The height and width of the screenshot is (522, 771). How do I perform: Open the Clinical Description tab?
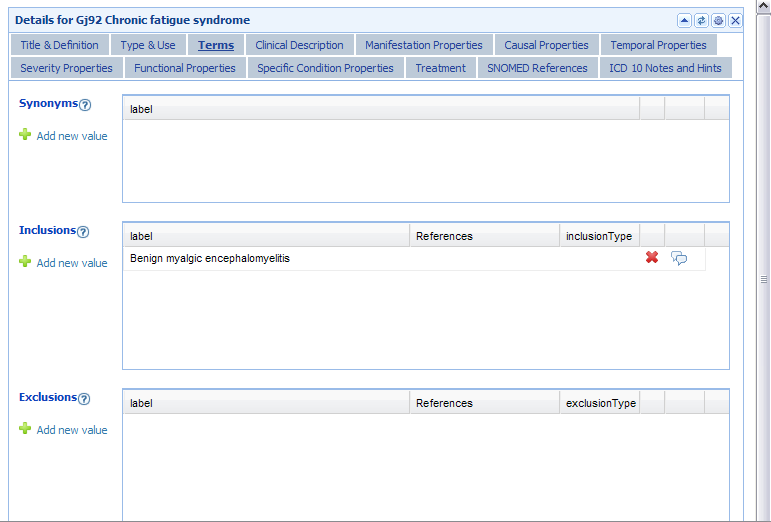(299, 45)
